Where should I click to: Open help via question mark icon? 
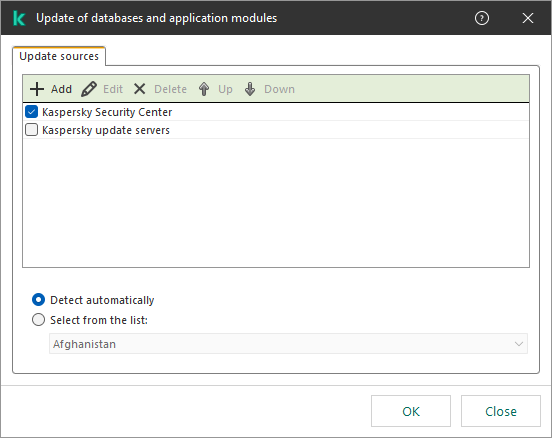click(482, 18)
